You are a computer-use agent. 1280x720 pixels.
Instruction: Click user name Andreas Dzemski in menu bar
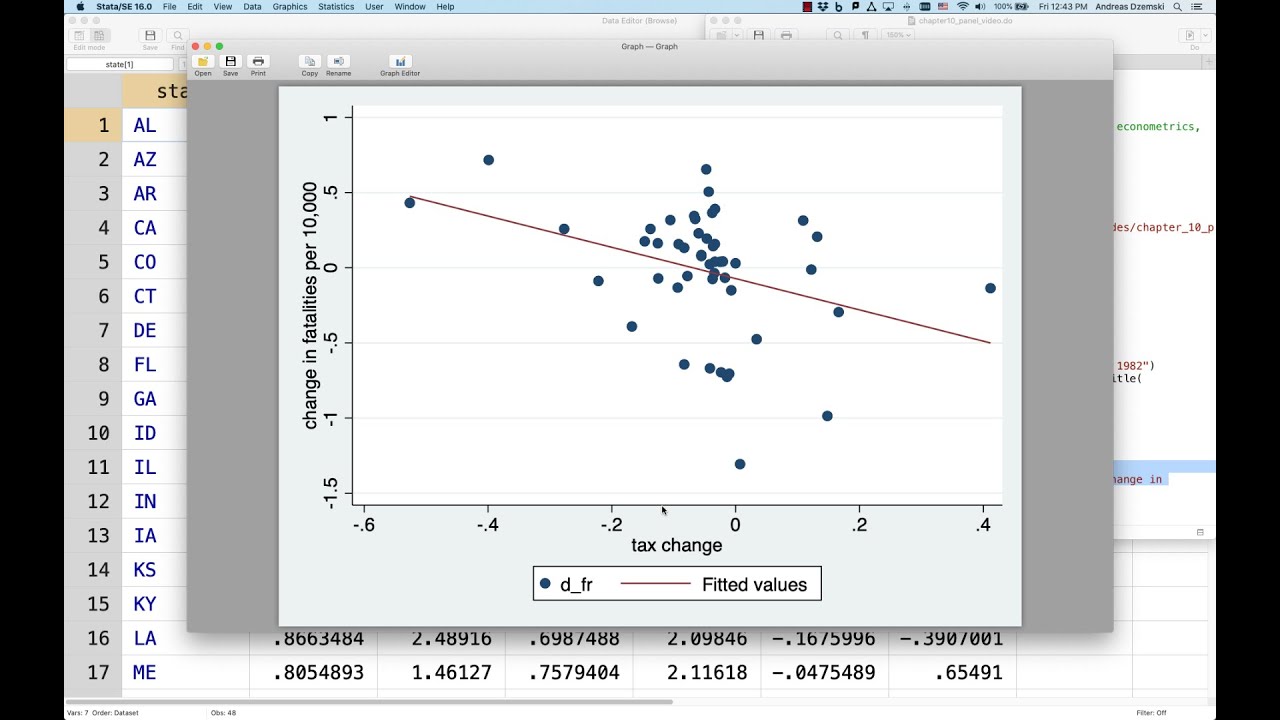tap(1132, 6)
